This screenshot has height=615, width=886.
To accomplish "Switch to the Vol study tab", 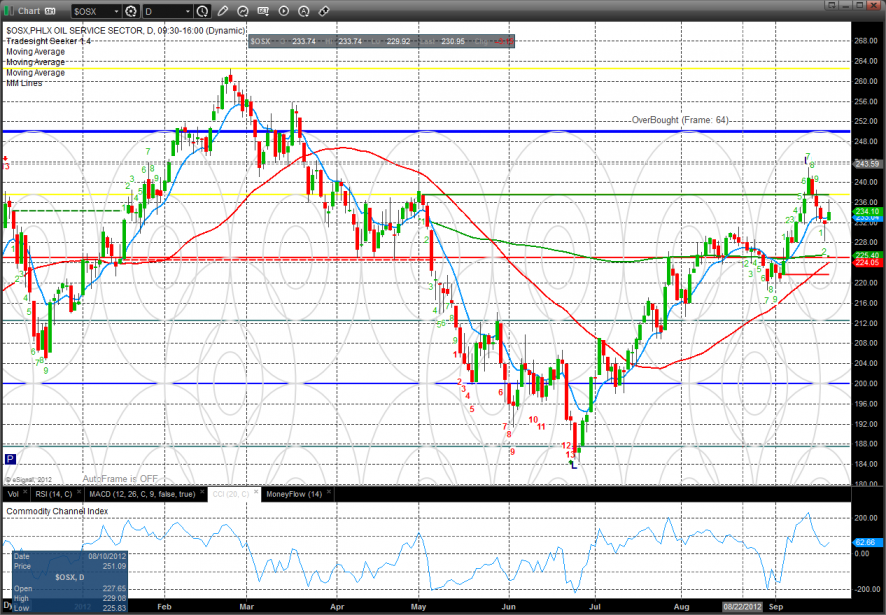I will [x=13, y=494].
